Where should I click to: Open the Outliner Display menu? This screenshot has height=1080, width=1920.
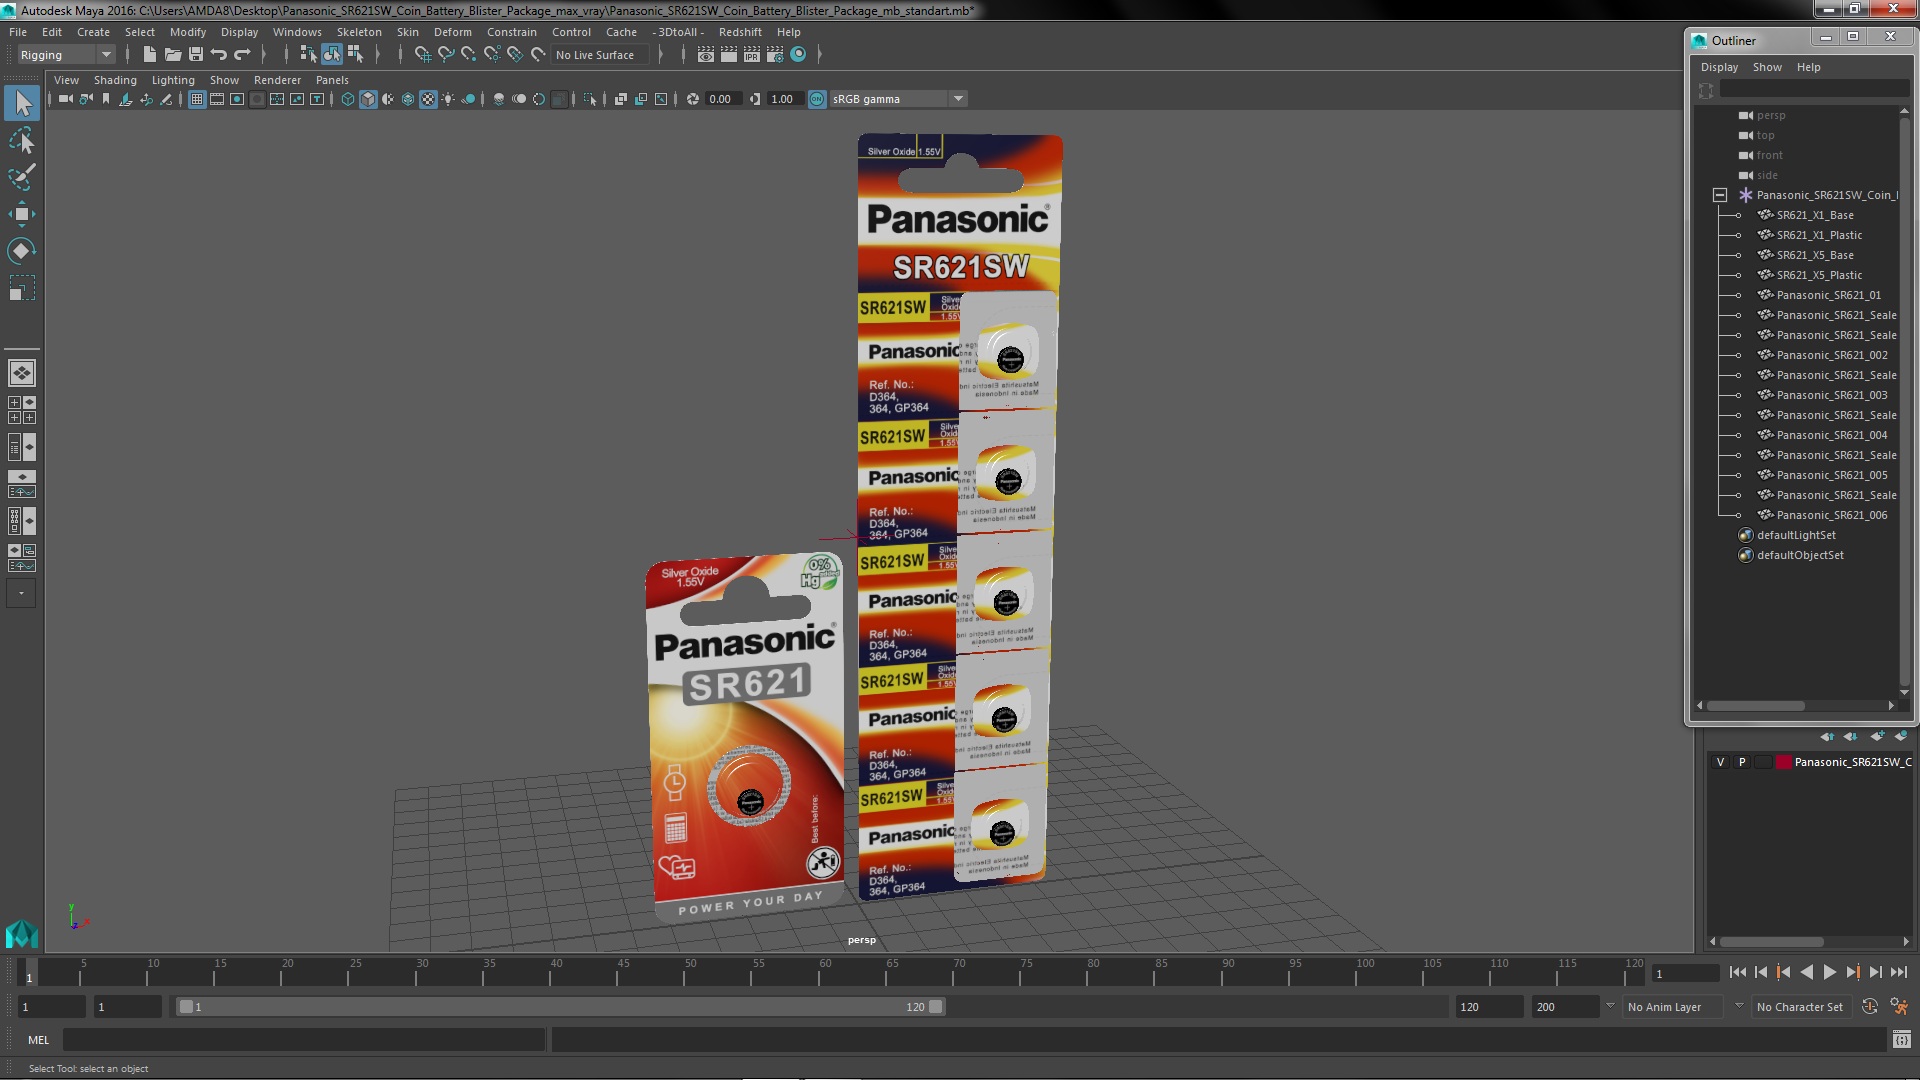click(1719, 67)
